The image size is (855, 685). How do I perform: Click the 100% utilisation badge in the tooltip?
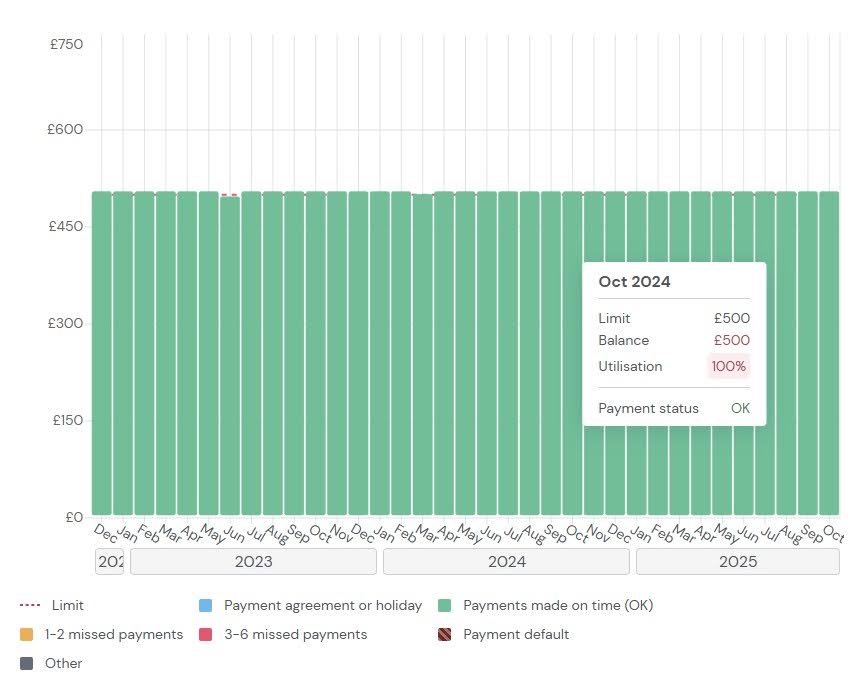click(728, 366)
